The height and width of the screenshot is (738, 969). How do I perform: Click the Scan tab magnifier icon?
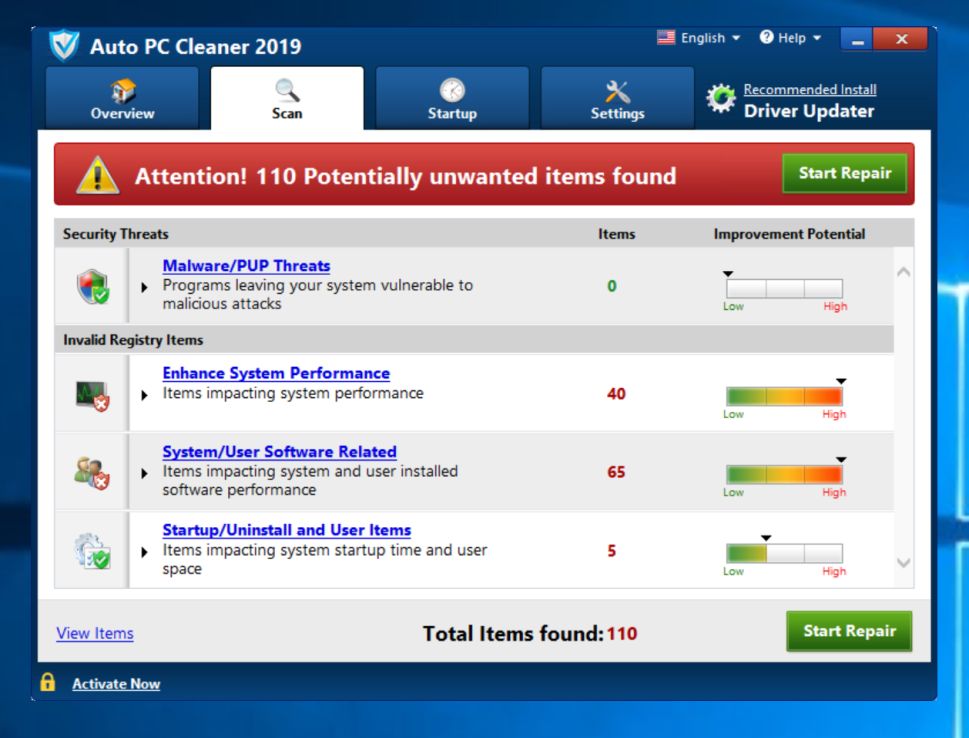pyautogui.click(x=287, y=90)
